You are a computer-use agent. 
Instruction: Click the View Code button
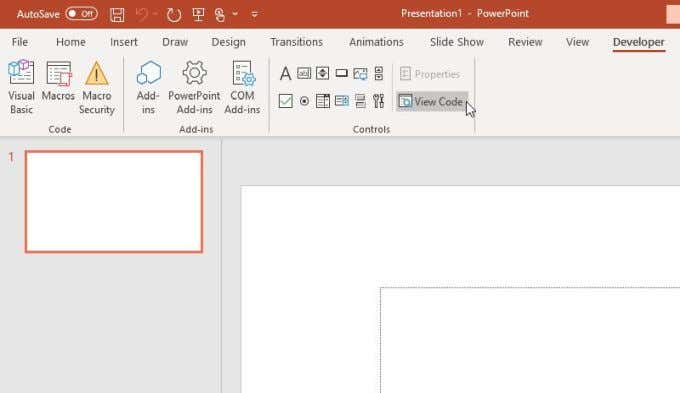coord(432,102)
